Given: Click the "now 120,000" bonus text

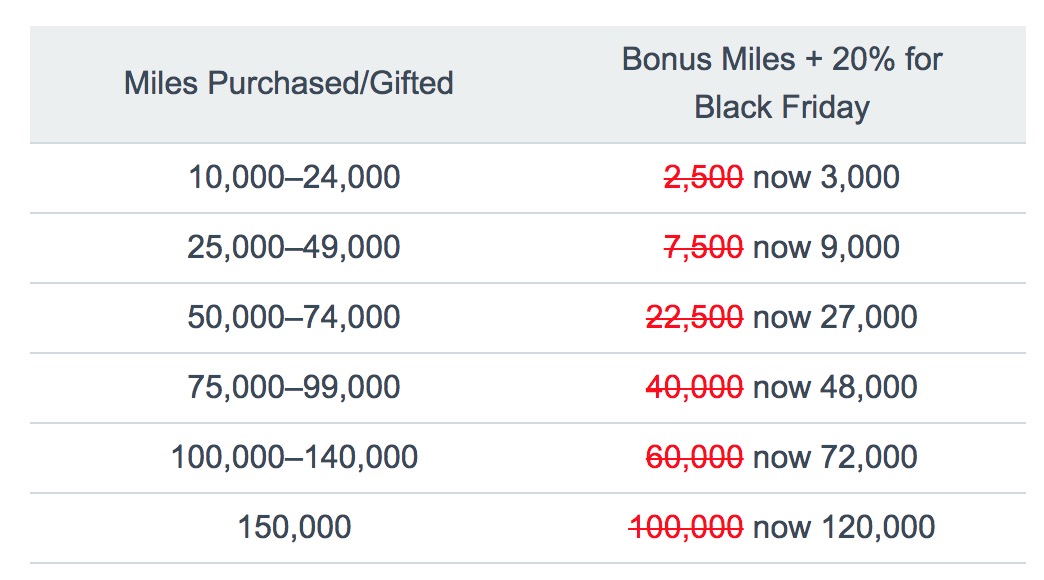Looking at the screenshot, I should pos(844,527).
